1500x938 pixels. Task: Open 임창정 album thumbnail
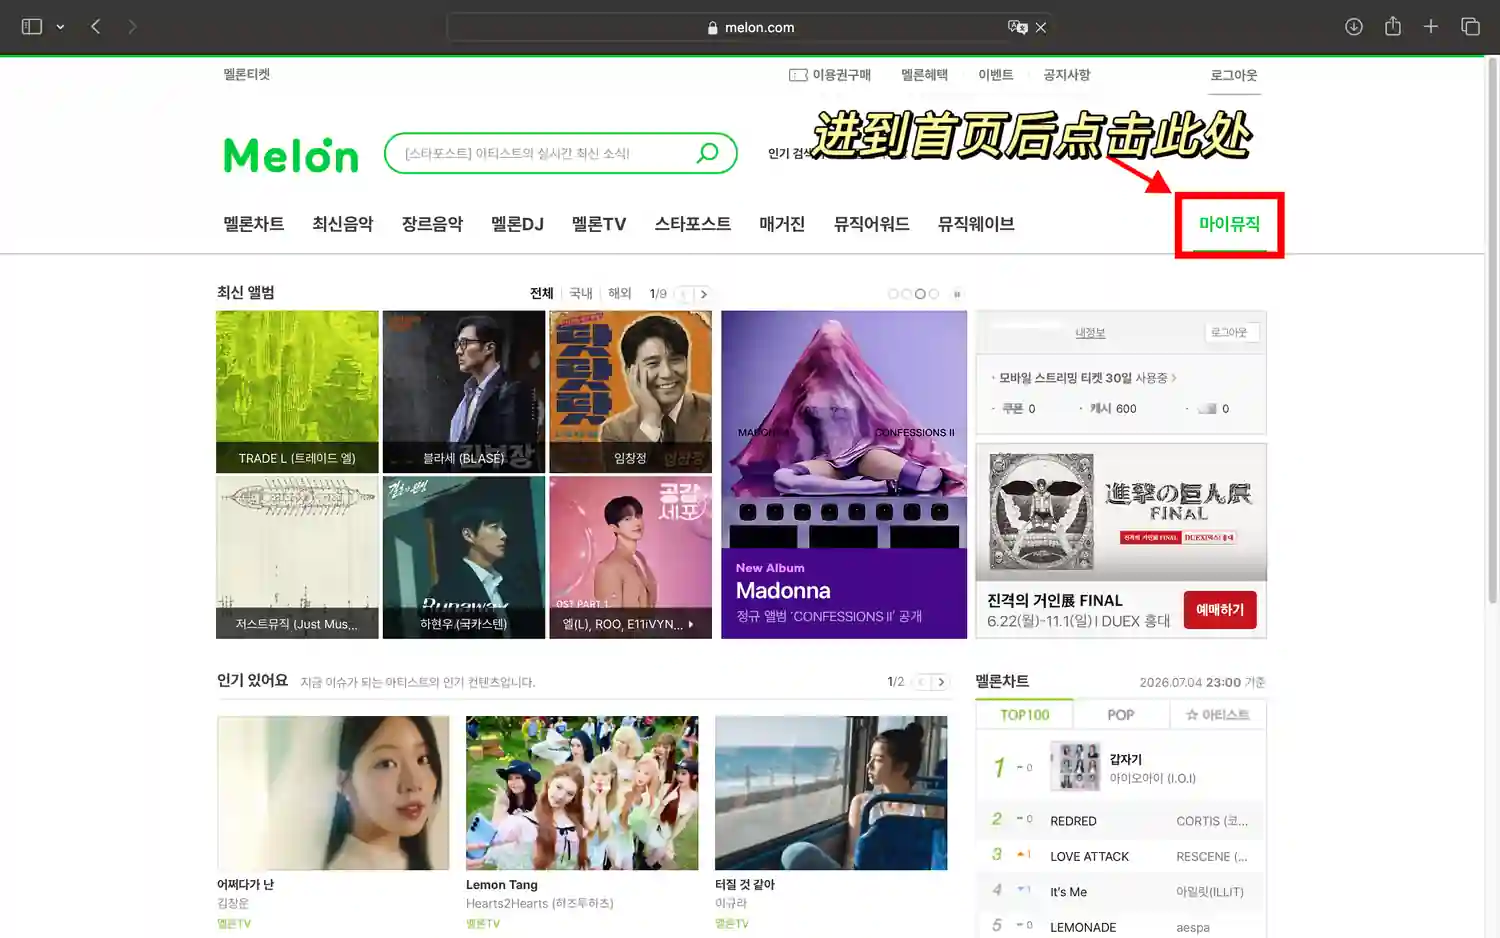tap(631, 391)
